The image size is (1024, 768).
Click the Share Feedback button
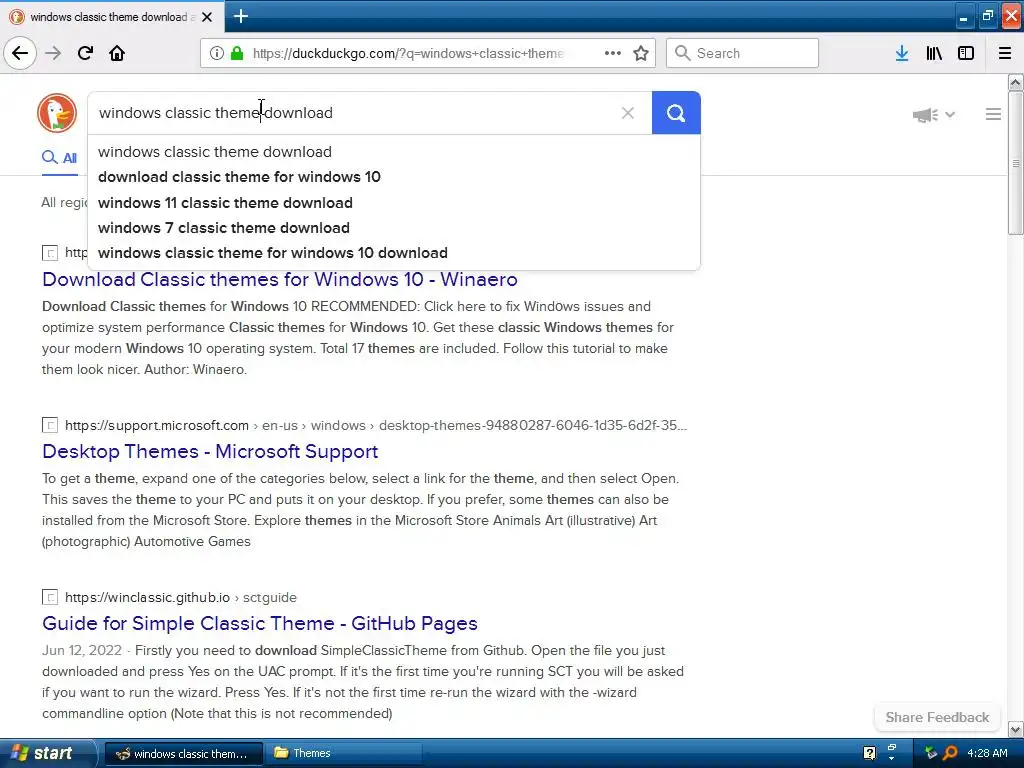pos(937,717)
